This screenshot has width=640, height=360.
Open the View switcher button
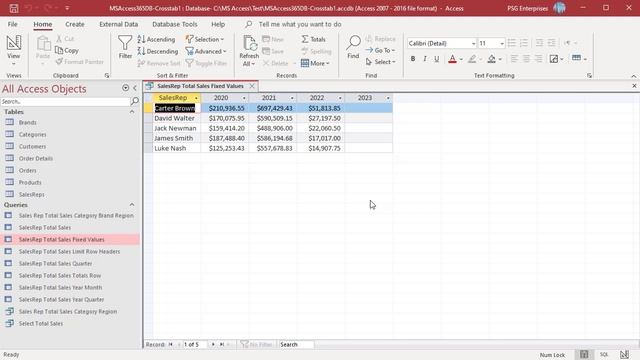[x=13, y=51]
